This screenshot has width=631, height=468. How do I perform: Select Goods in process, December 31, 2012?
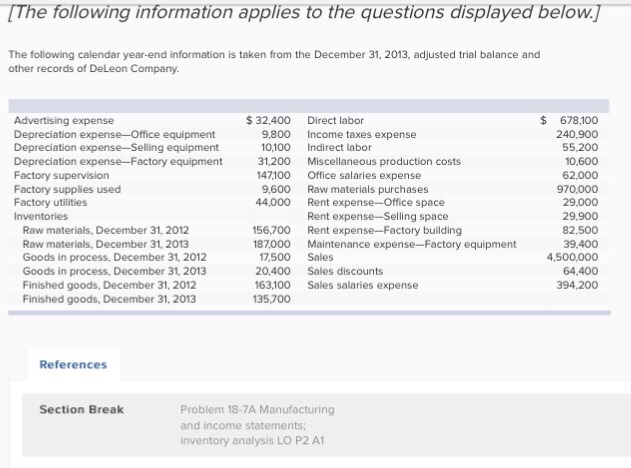(x=114, y=257)
